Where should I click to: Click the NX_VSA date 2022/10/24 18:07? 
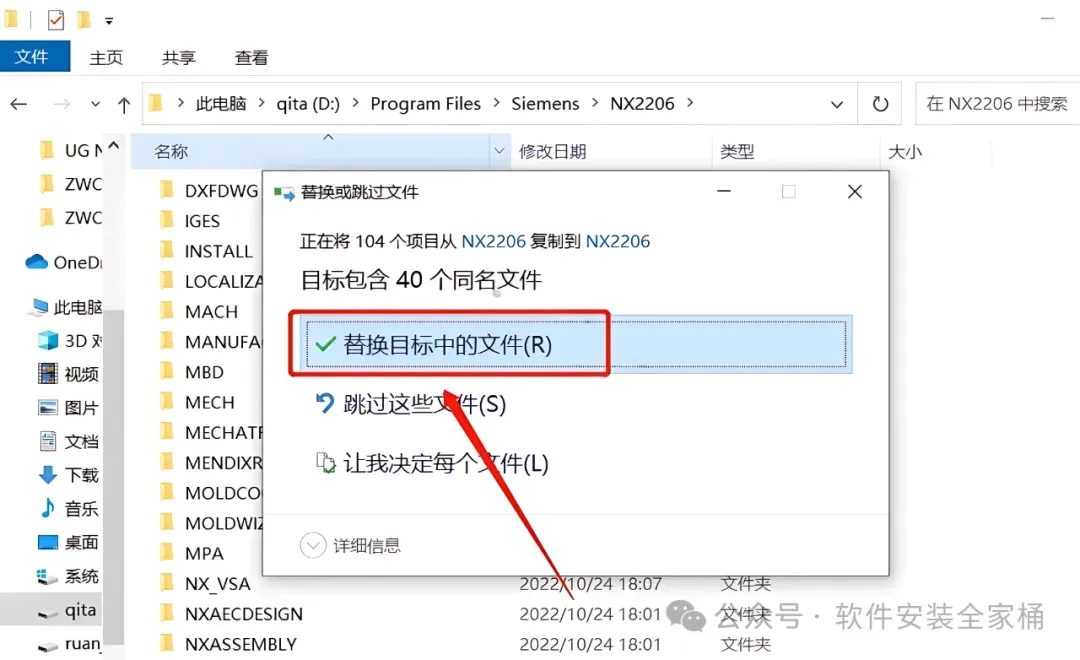590,584
